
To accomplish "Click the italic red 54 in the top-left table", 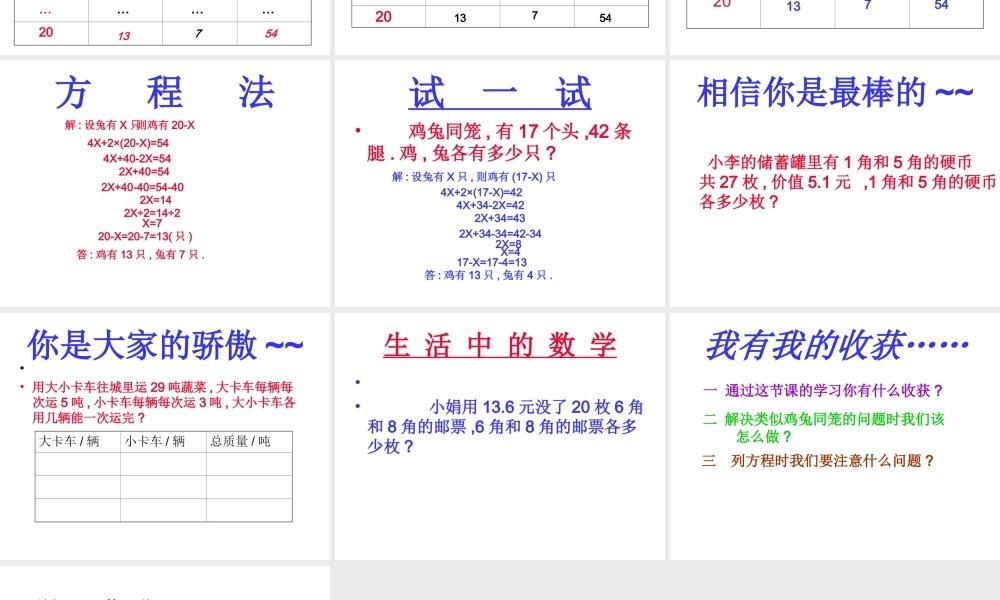I will pos(272,33).
